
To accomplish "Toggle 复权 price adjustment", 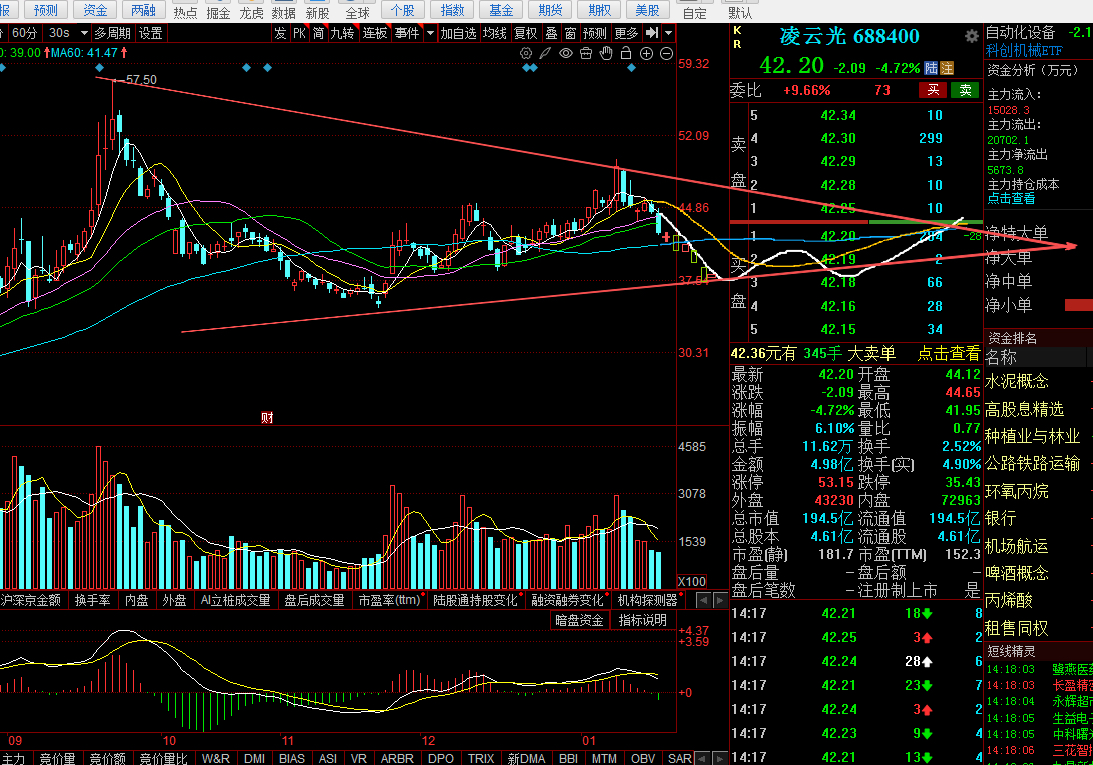I will pyautogui.click(x=526, y=33).
